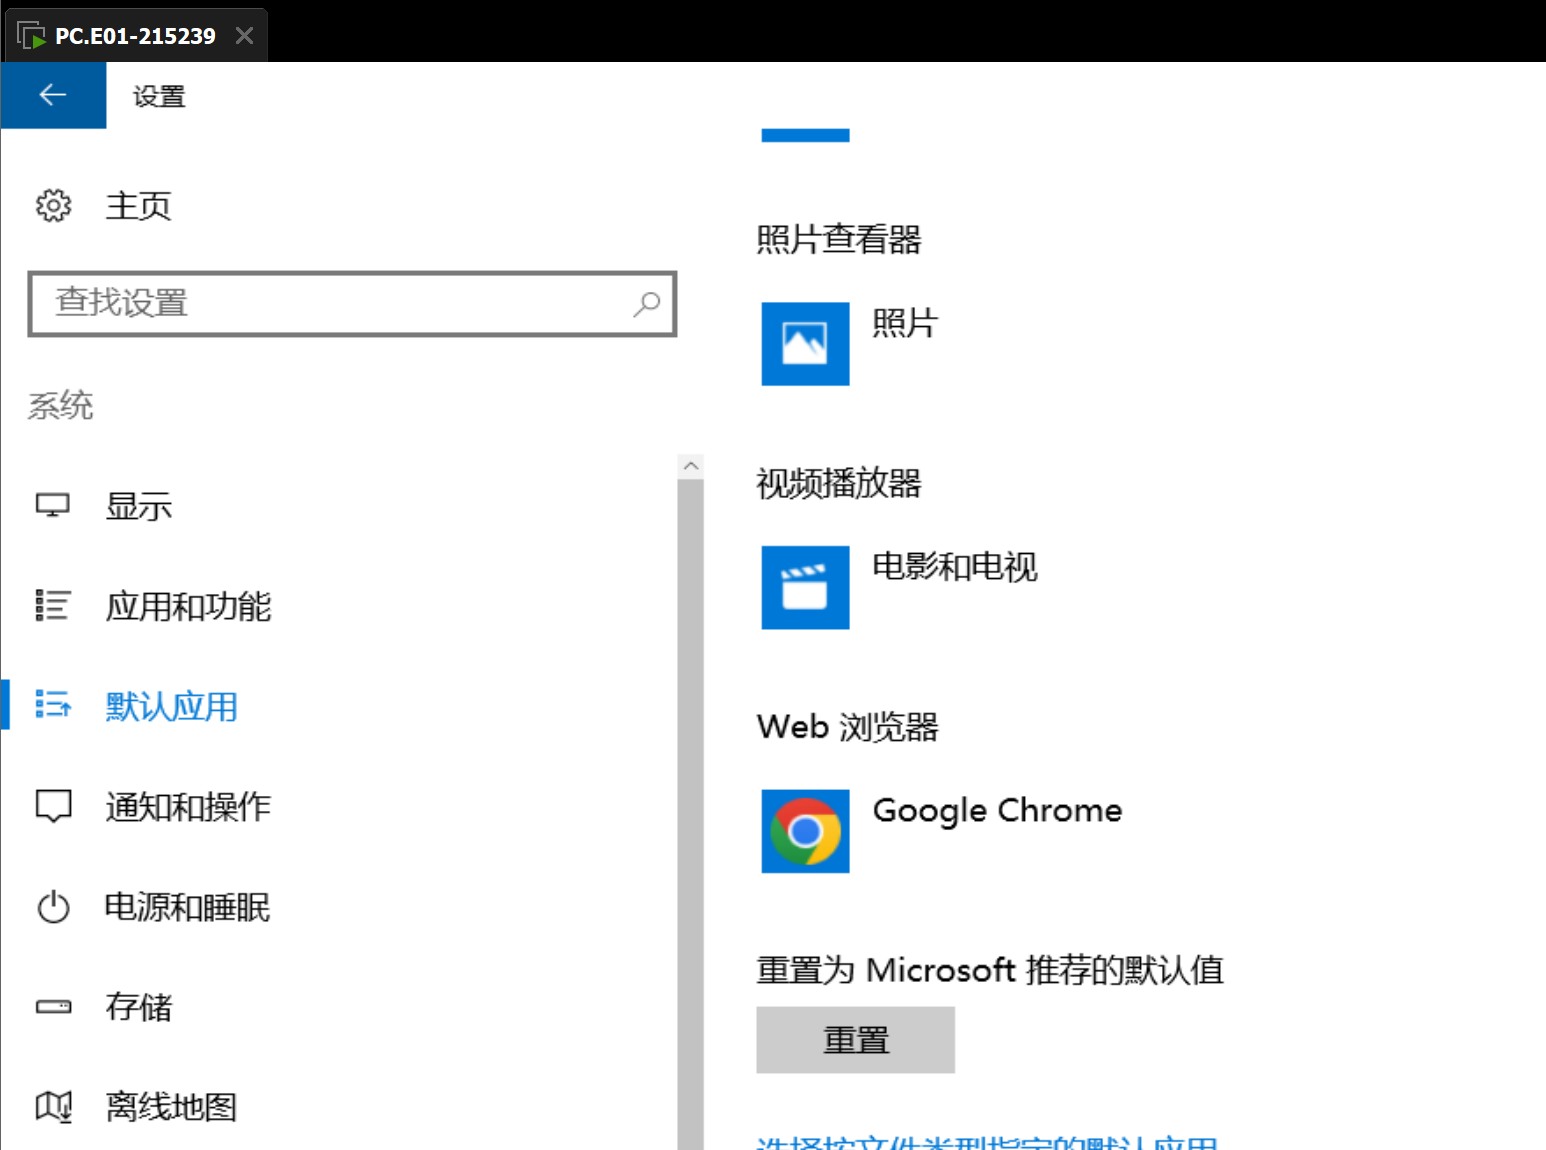1546x1150 pixels.
Task: Click the 查找设置 search field
Action: (x=352, y=303)
